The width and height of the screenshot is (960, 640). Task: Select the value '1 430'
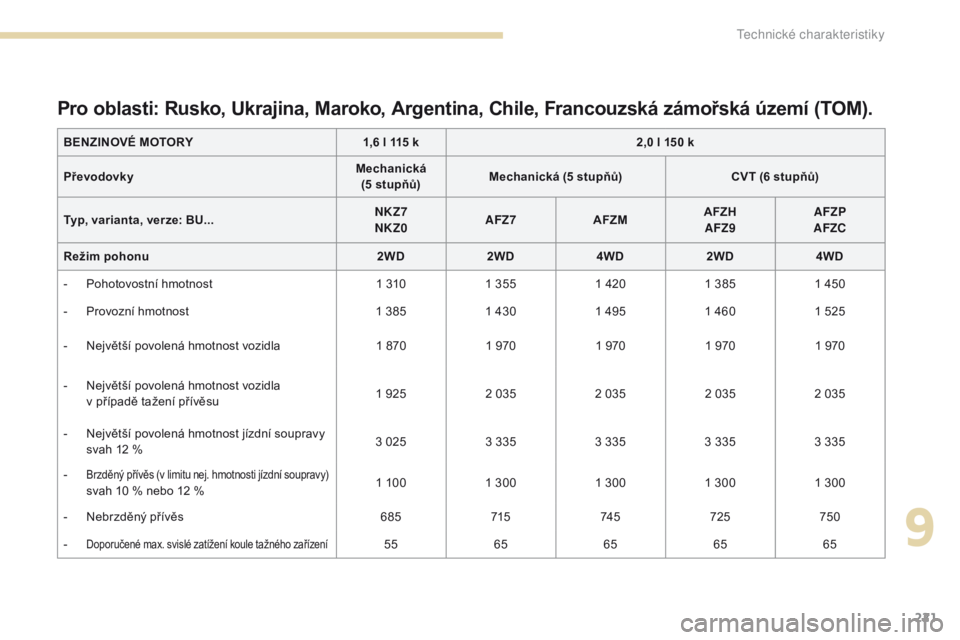pyautogui.click(x=500, y=311)
